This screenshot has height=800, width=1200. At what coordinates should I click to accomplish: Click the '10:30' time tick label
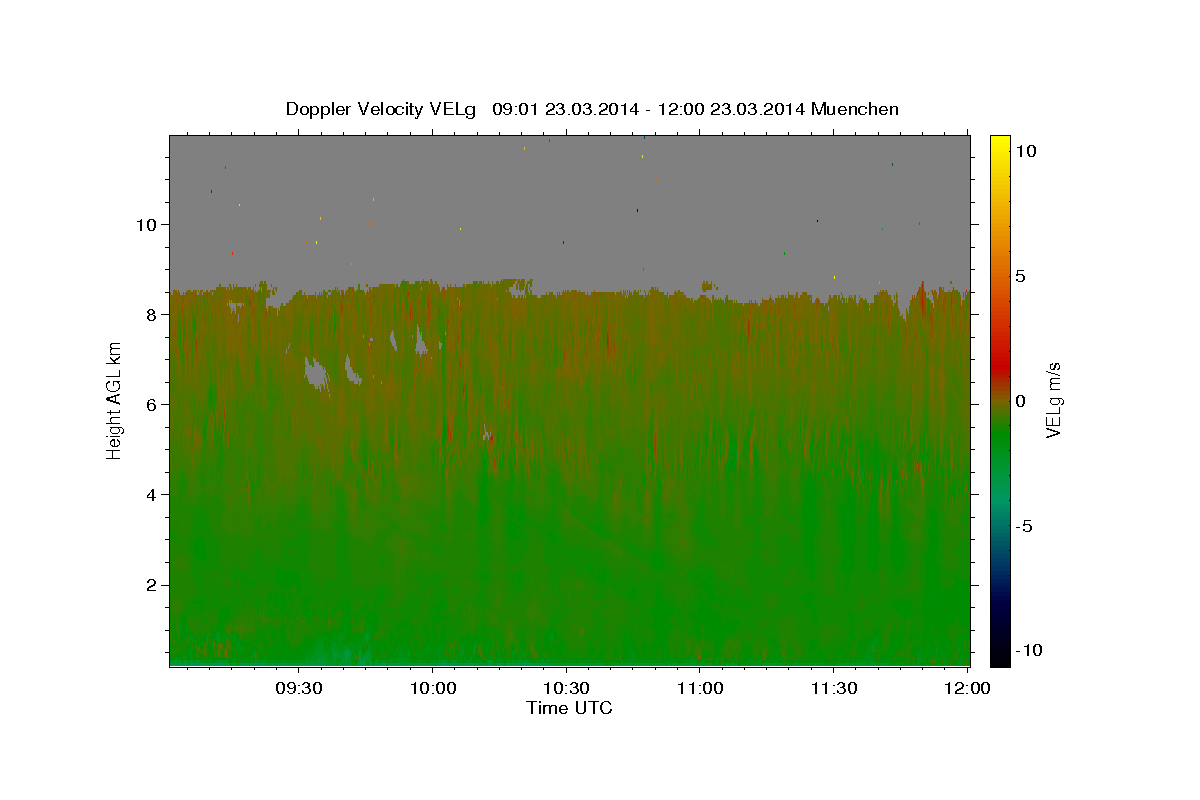566,688
